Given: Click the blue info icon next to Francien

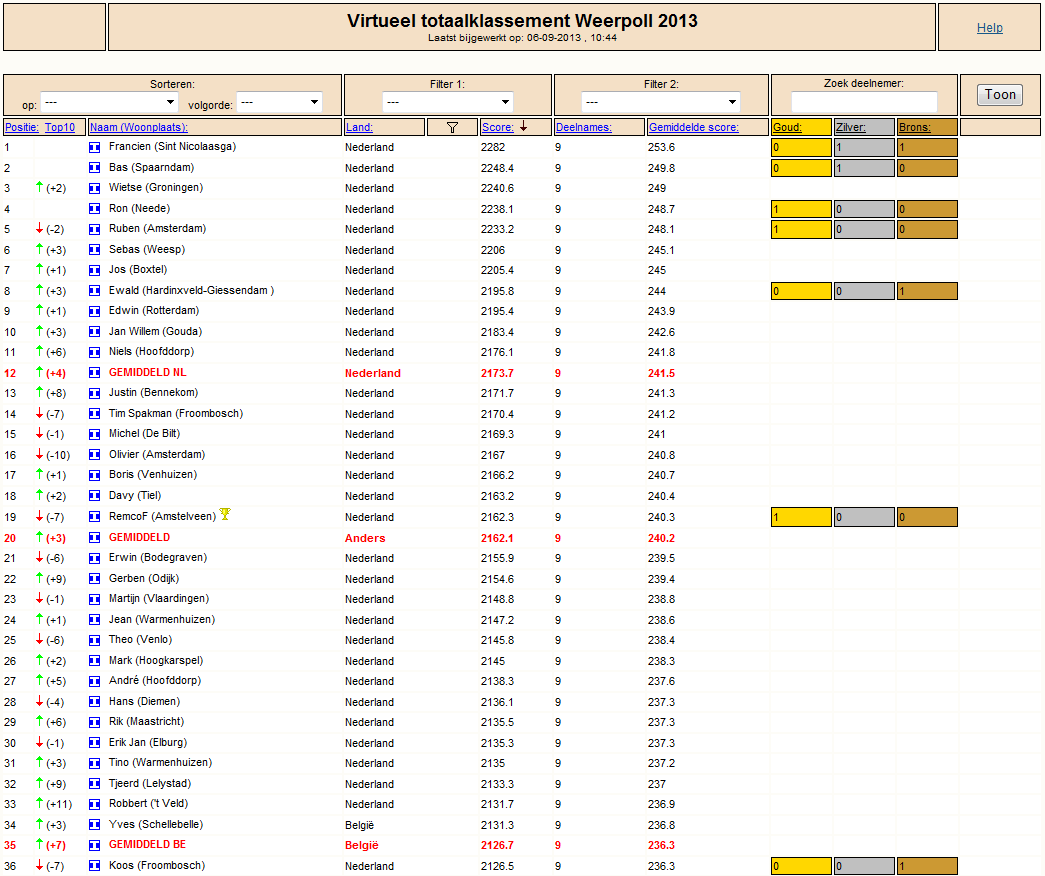Looking at the screenshot, I should pos(95,147).
